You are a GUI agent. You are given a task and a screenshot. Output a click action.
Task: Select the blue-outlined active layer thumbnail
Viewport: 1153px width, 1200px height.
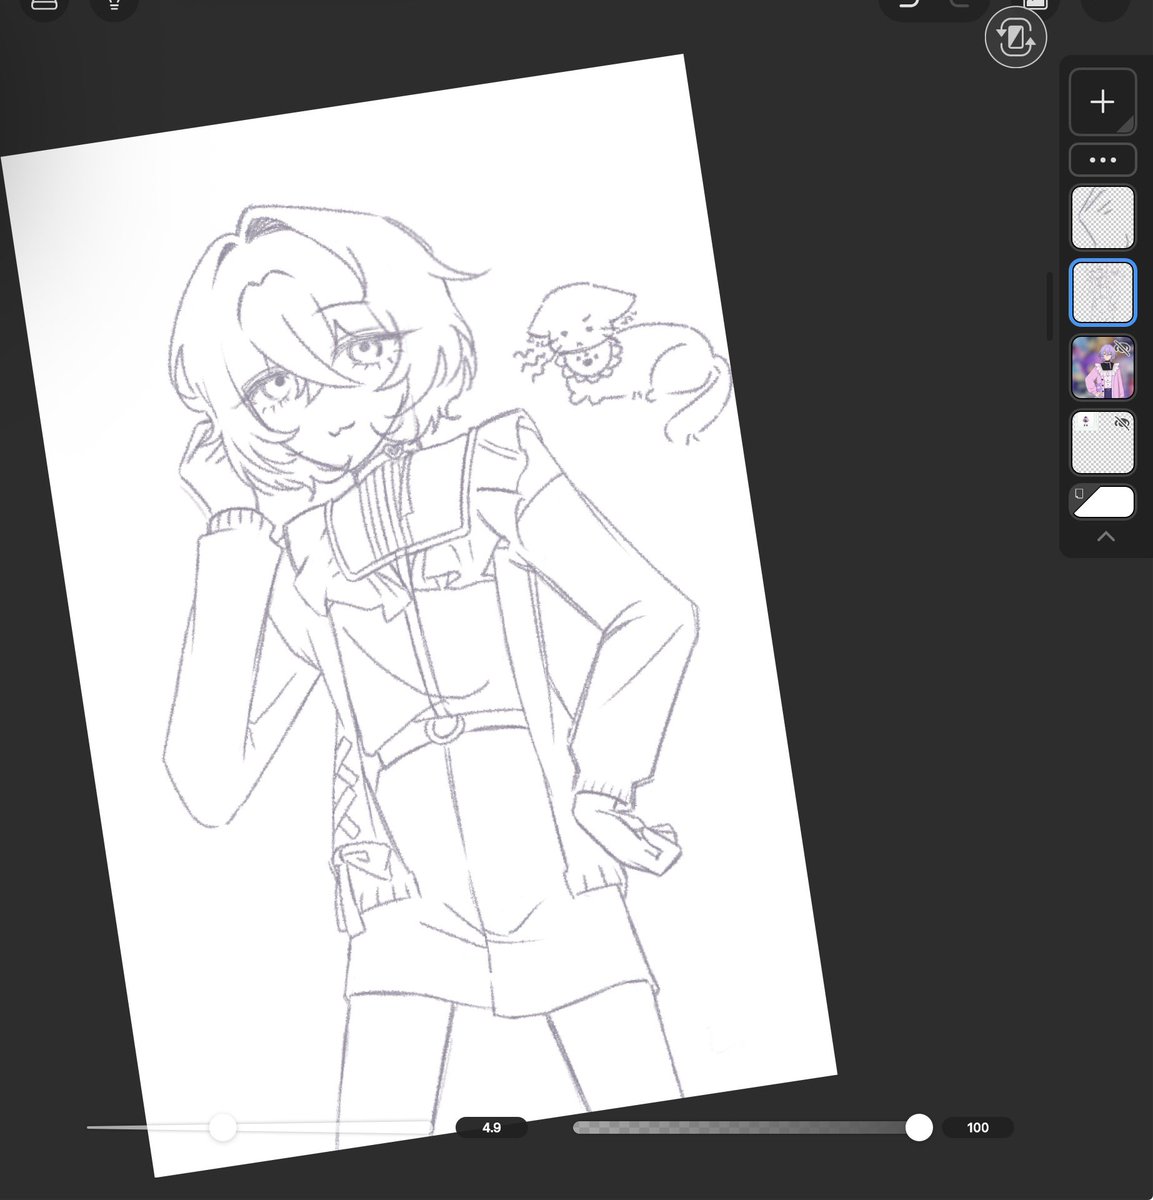tap(1103, 293)
